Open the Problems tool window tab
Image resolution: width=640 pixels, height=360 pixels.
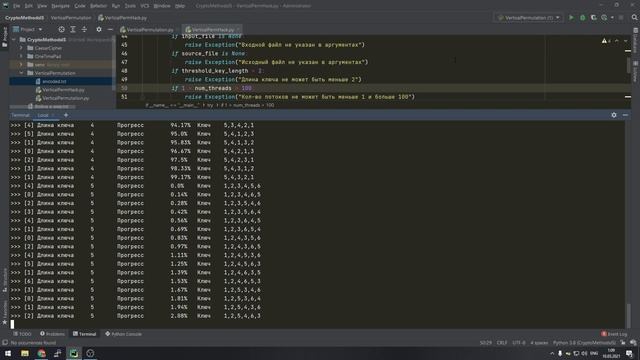52,334
